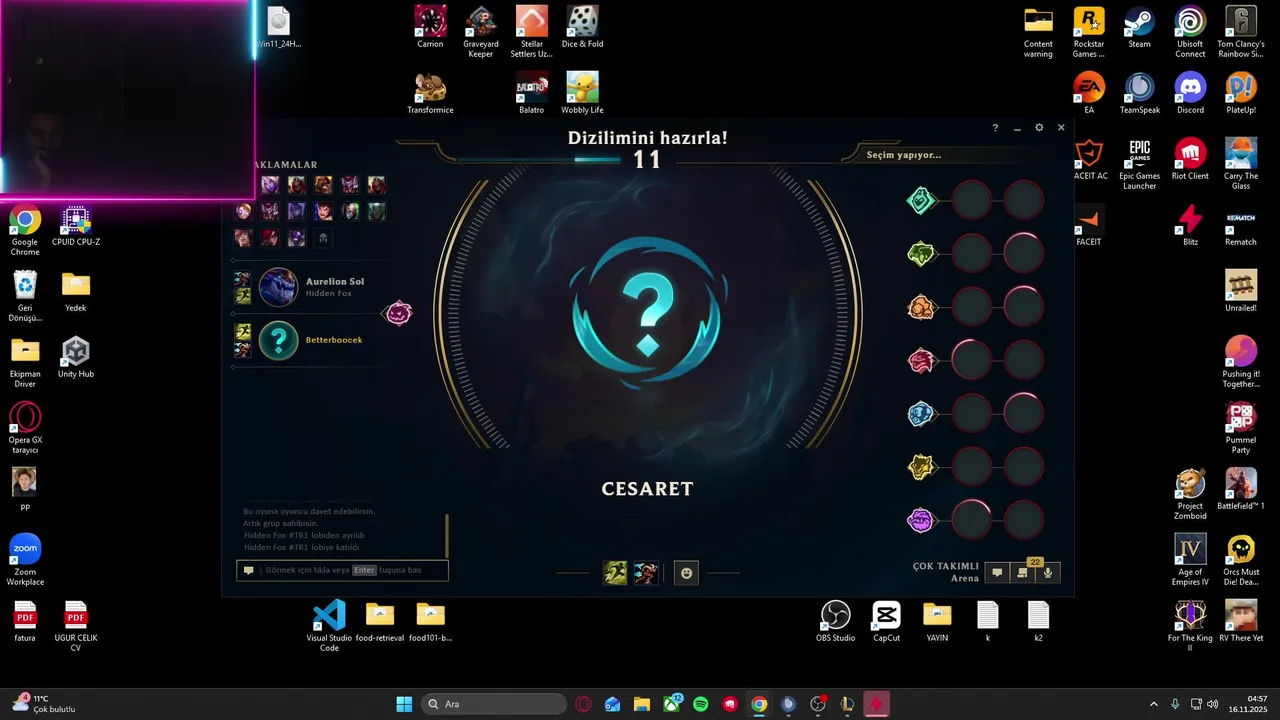Click the 'Seçim yapıyor...' status text
1280x720 pixels.
click(x=904, y=155)
